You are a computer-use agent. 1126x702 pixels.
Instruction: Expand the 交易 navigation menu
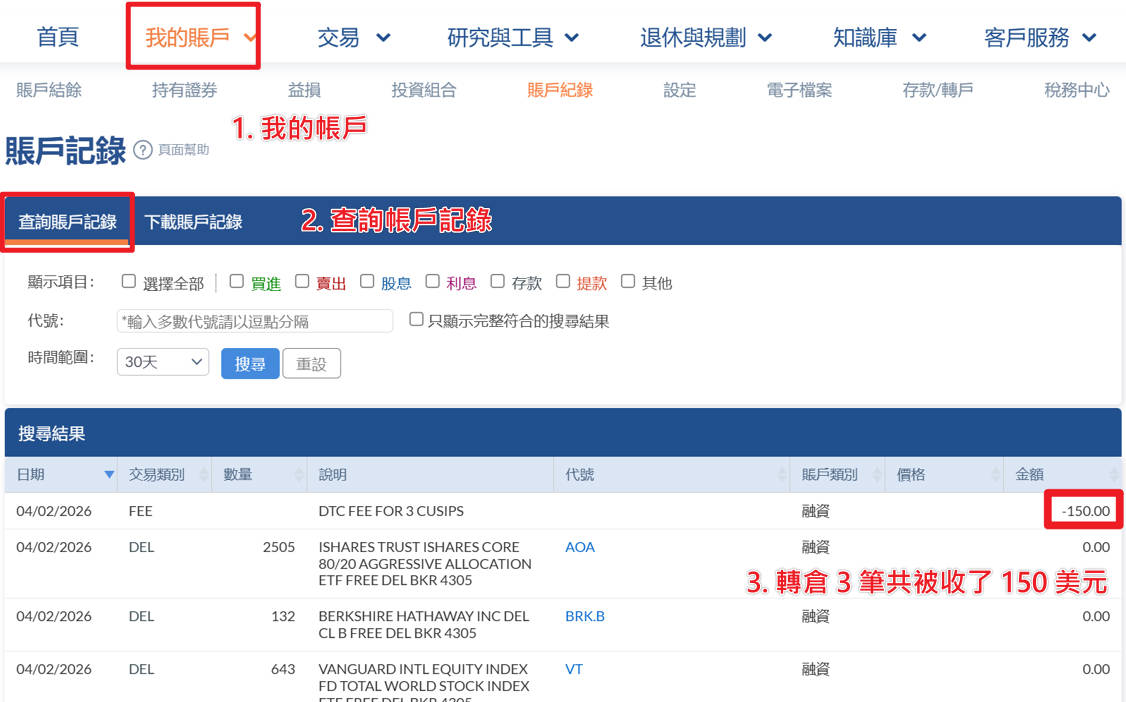point(354,38)
